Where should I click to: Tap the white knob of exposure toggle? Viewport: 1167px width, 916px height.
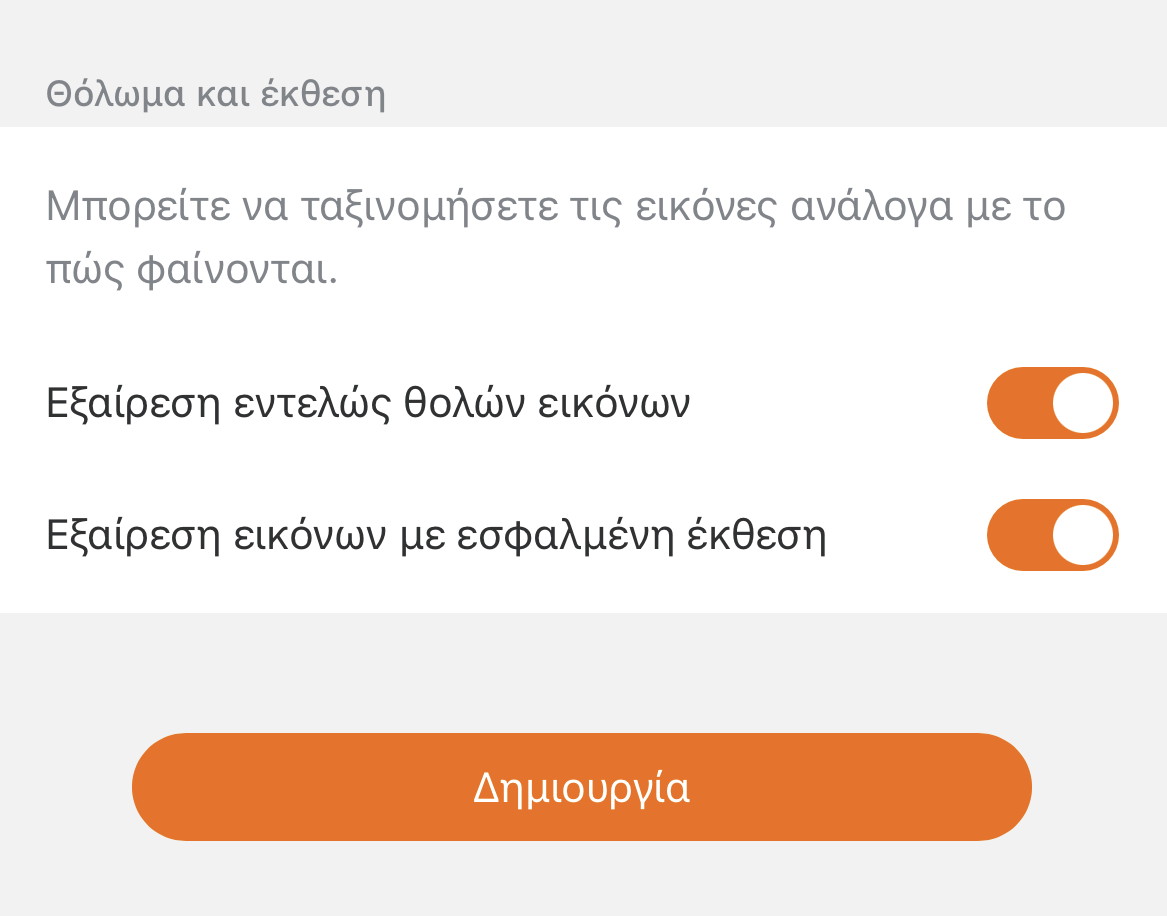pyautogui.click(x=1083, y=535)
